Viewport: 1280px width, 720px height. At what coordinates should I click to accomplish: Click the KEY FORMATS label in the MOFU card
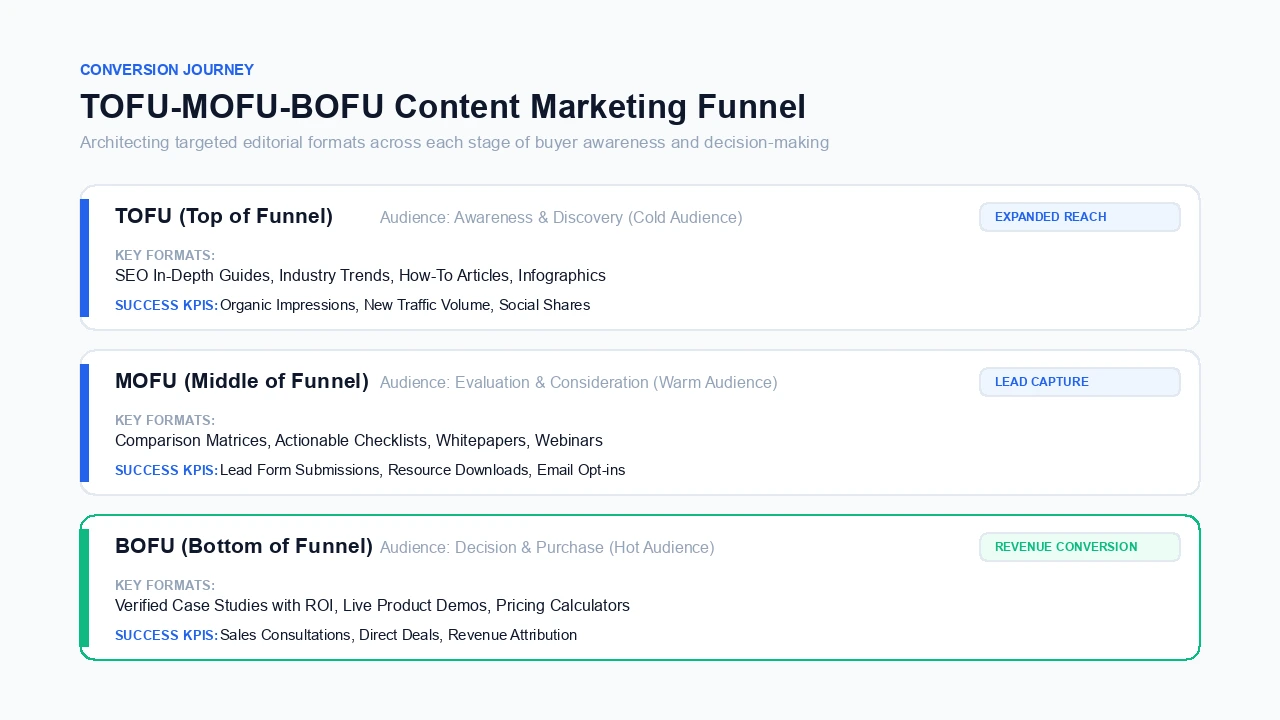tap(165, 421)
